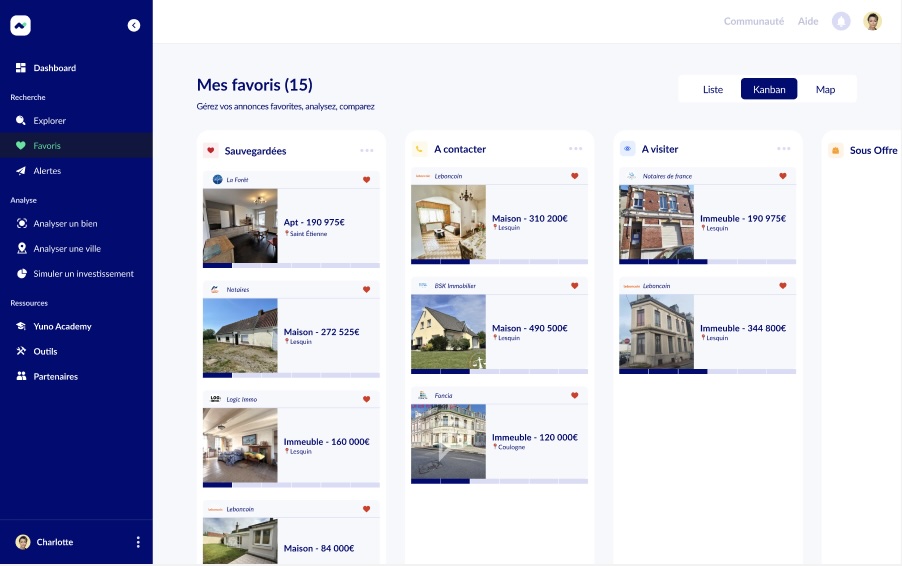This screenshot has height=566, width=902.
Task: Unfavorite the Maison 310 200€ listing
Action: point(575,176)
